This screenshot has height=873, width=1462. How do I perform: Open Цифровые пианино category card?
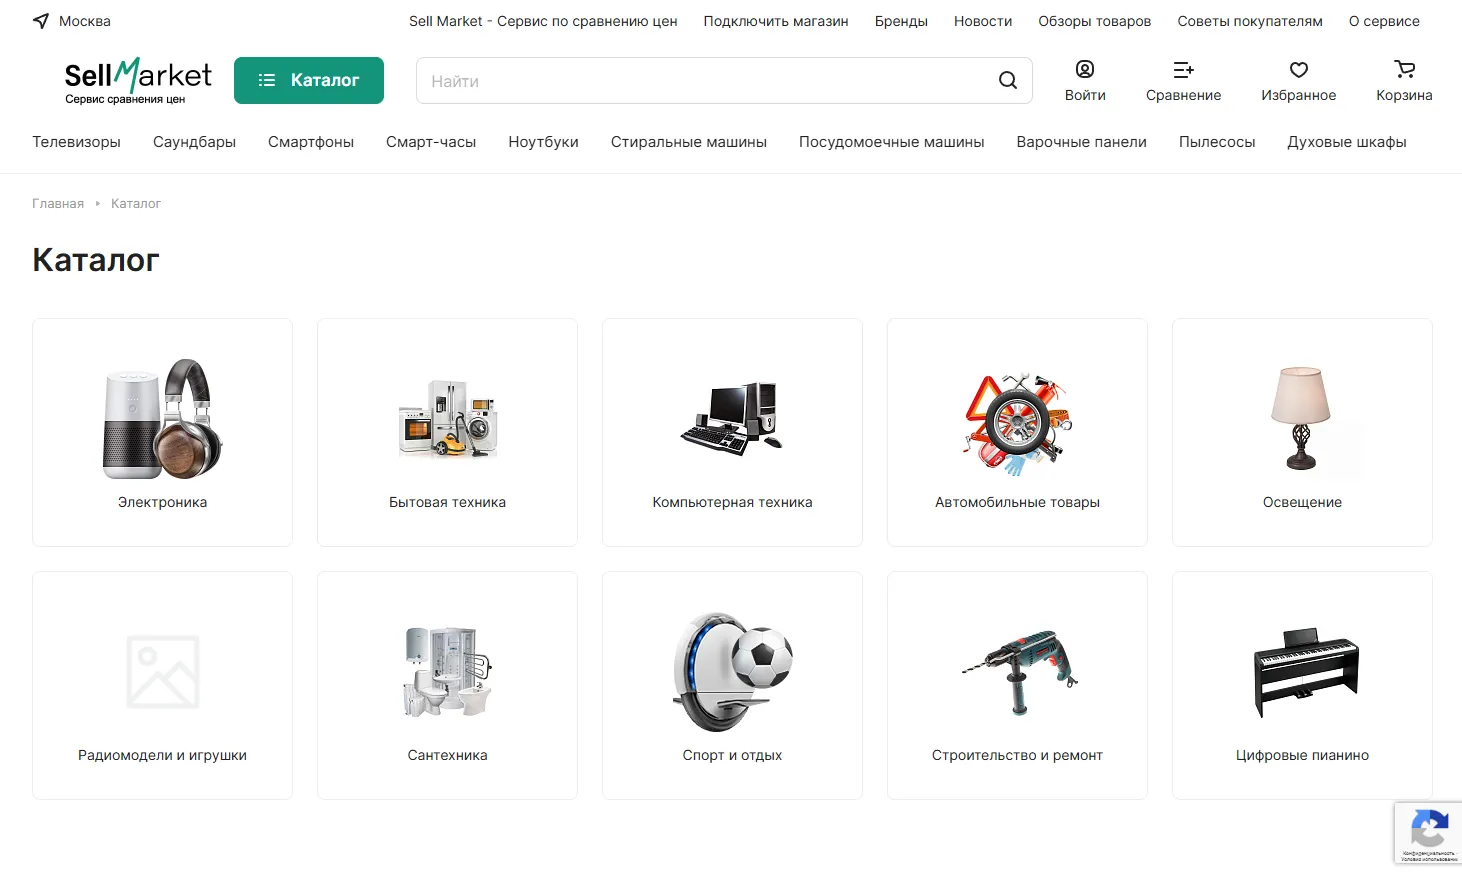pyautogui.click(x=1302, y=685)
